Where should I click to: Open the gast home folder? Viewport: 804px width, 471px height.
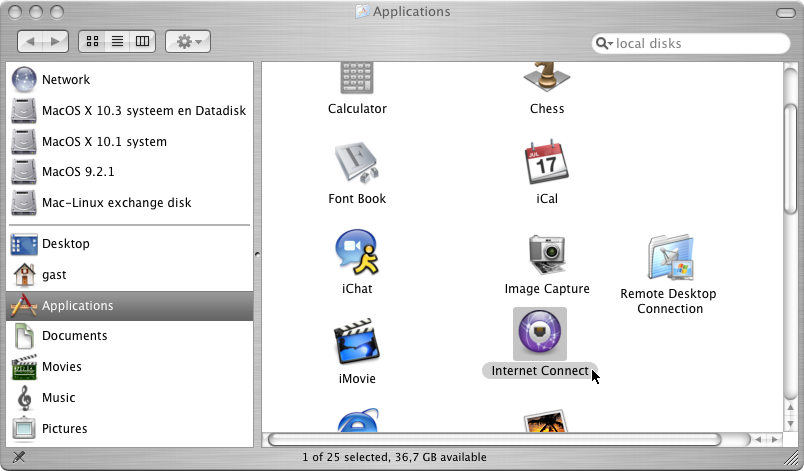[x=129, y=275]
